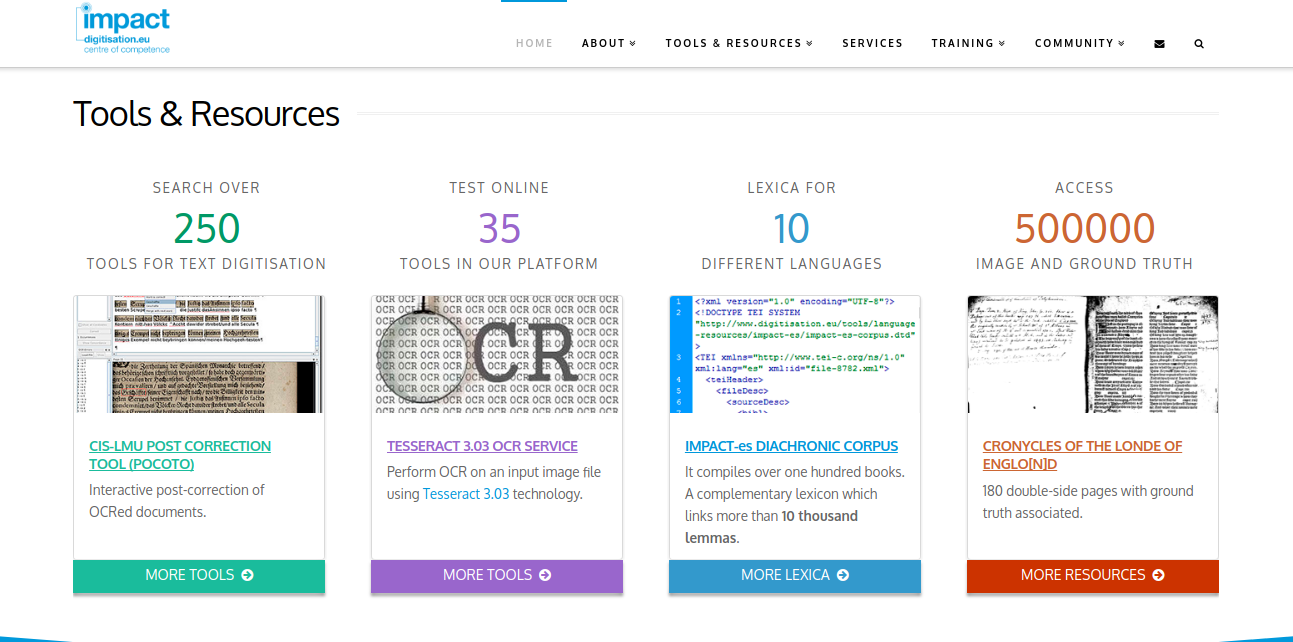Click the OCR magnifying glass thumbnail

click(497, 354)
